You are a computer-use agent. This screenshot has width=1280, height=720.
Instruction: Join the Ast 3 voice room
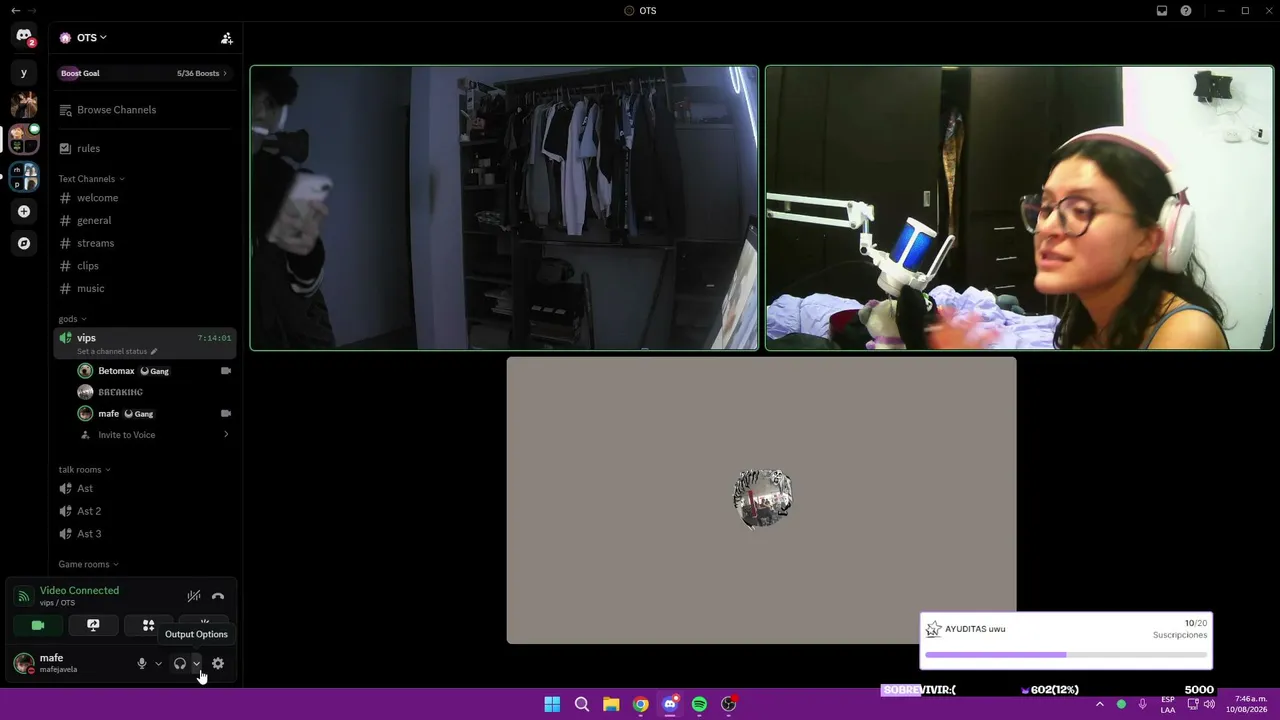[144, 534]
